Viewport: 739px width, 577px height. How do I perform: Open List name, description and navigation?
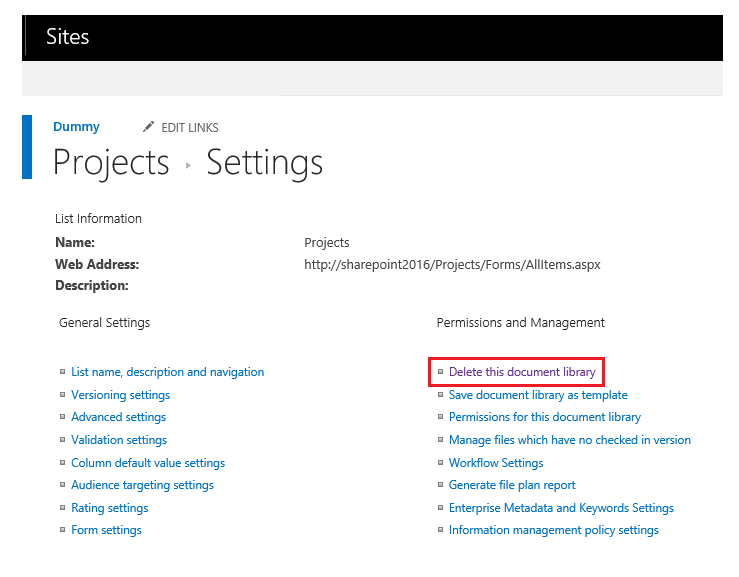point(167,372)
